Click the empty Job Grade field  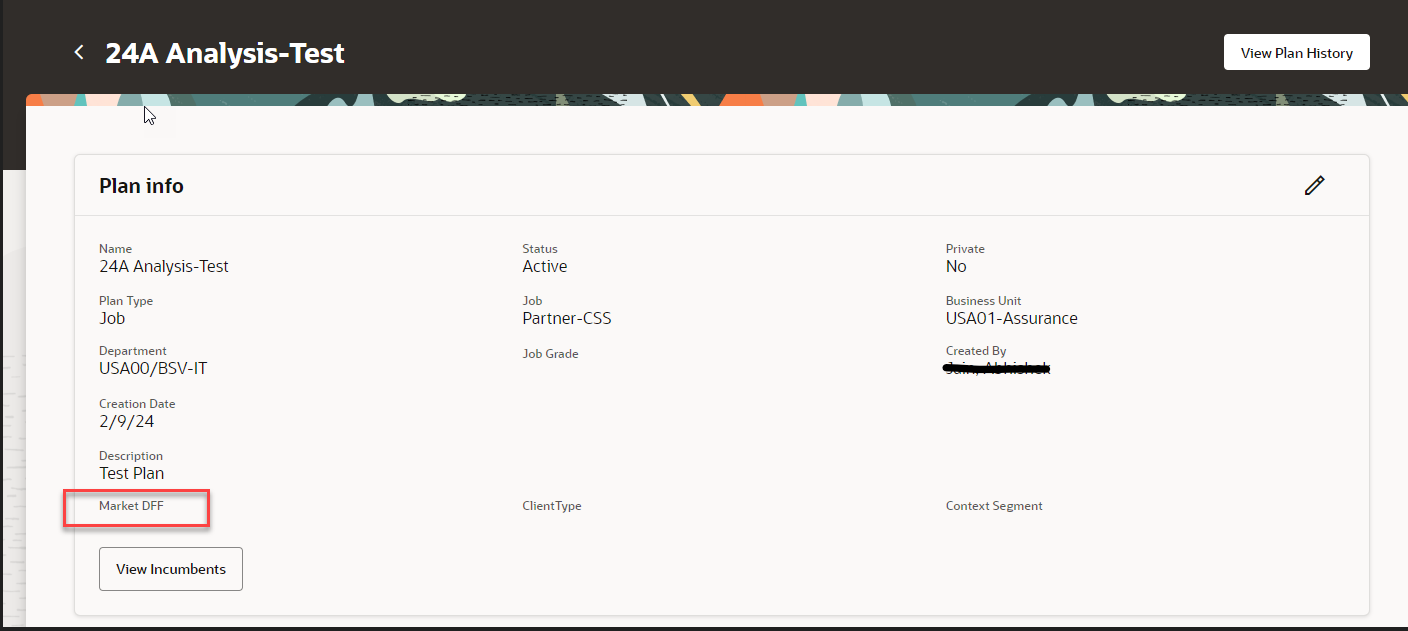(x=550, y=353)
